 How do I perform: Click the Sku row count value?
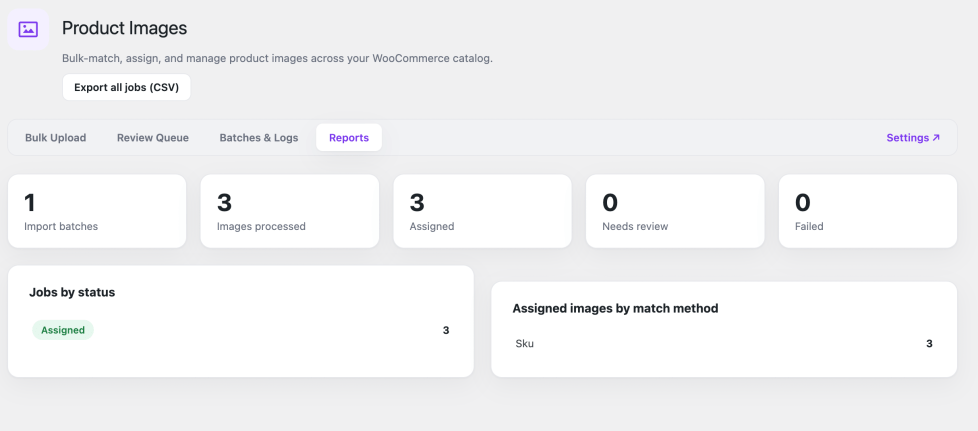click(929, 344)
